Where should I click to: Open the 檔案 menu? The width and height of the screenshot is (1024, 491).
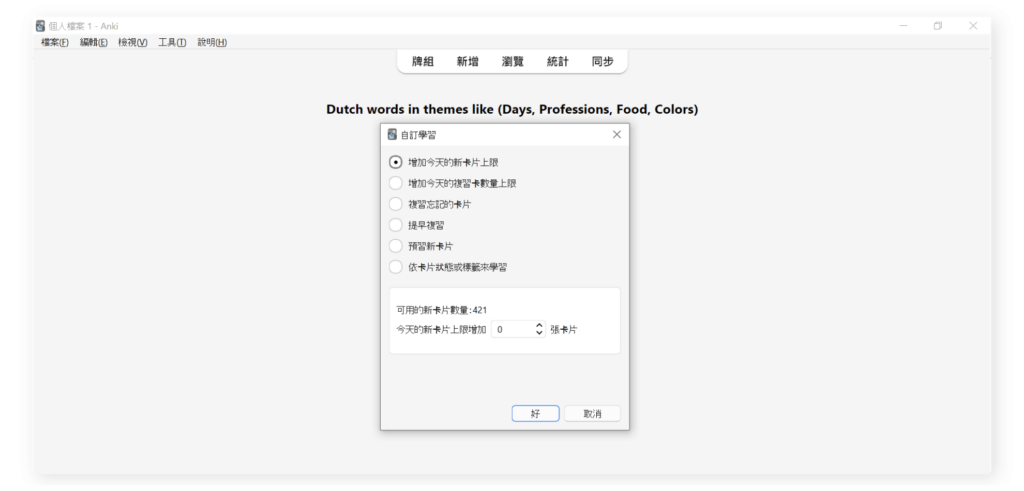56,41
